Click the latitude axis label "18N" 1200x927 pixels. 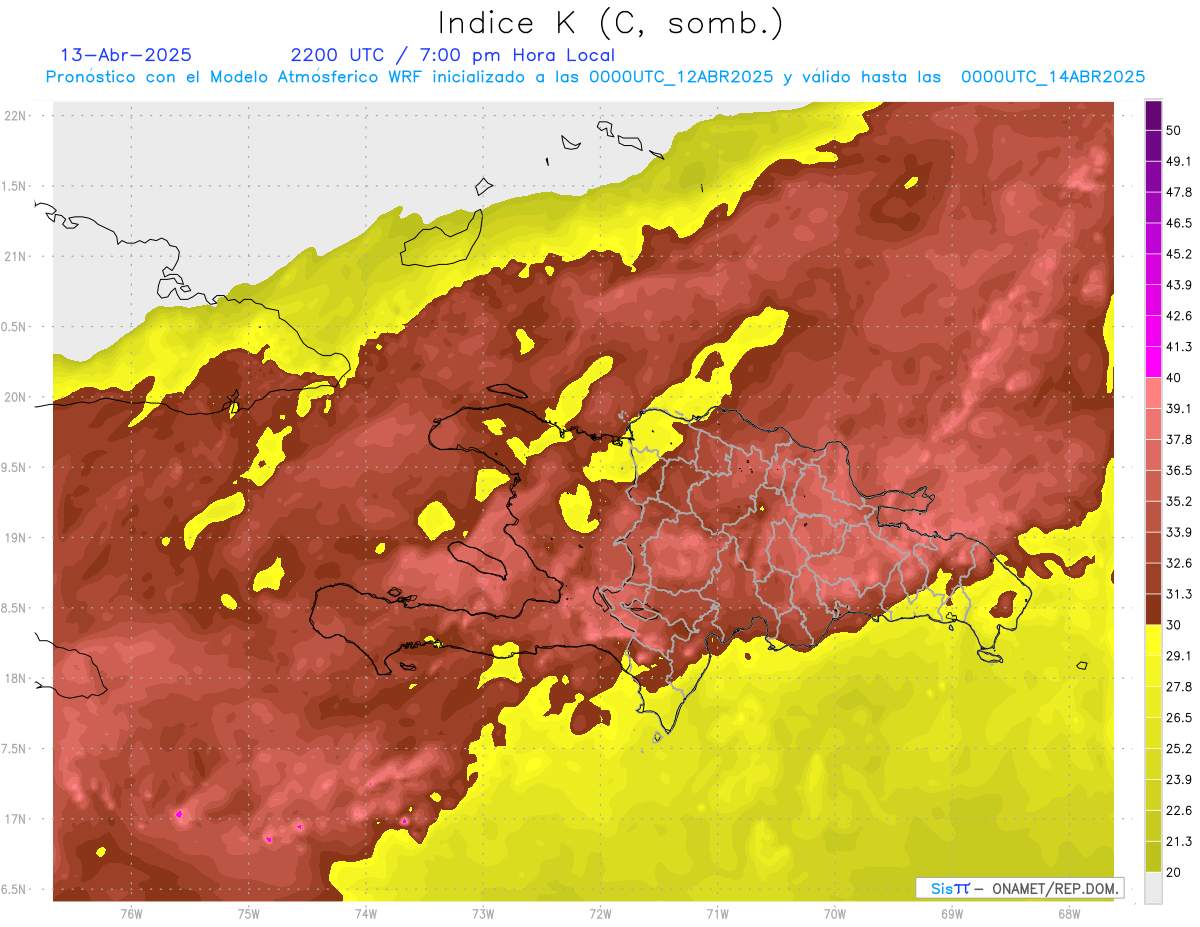pos(17,678)
